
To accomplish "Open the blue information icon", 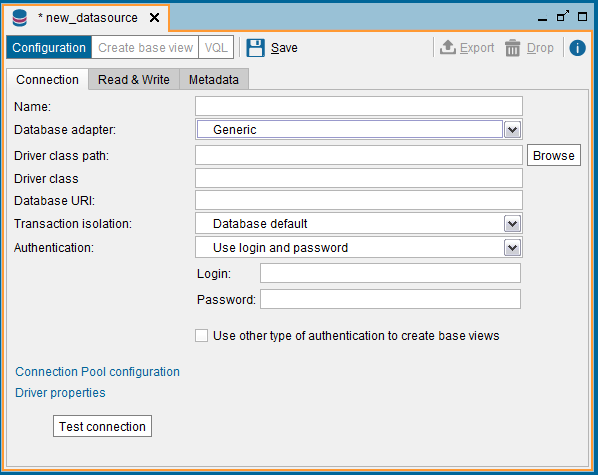I will 577,48.
